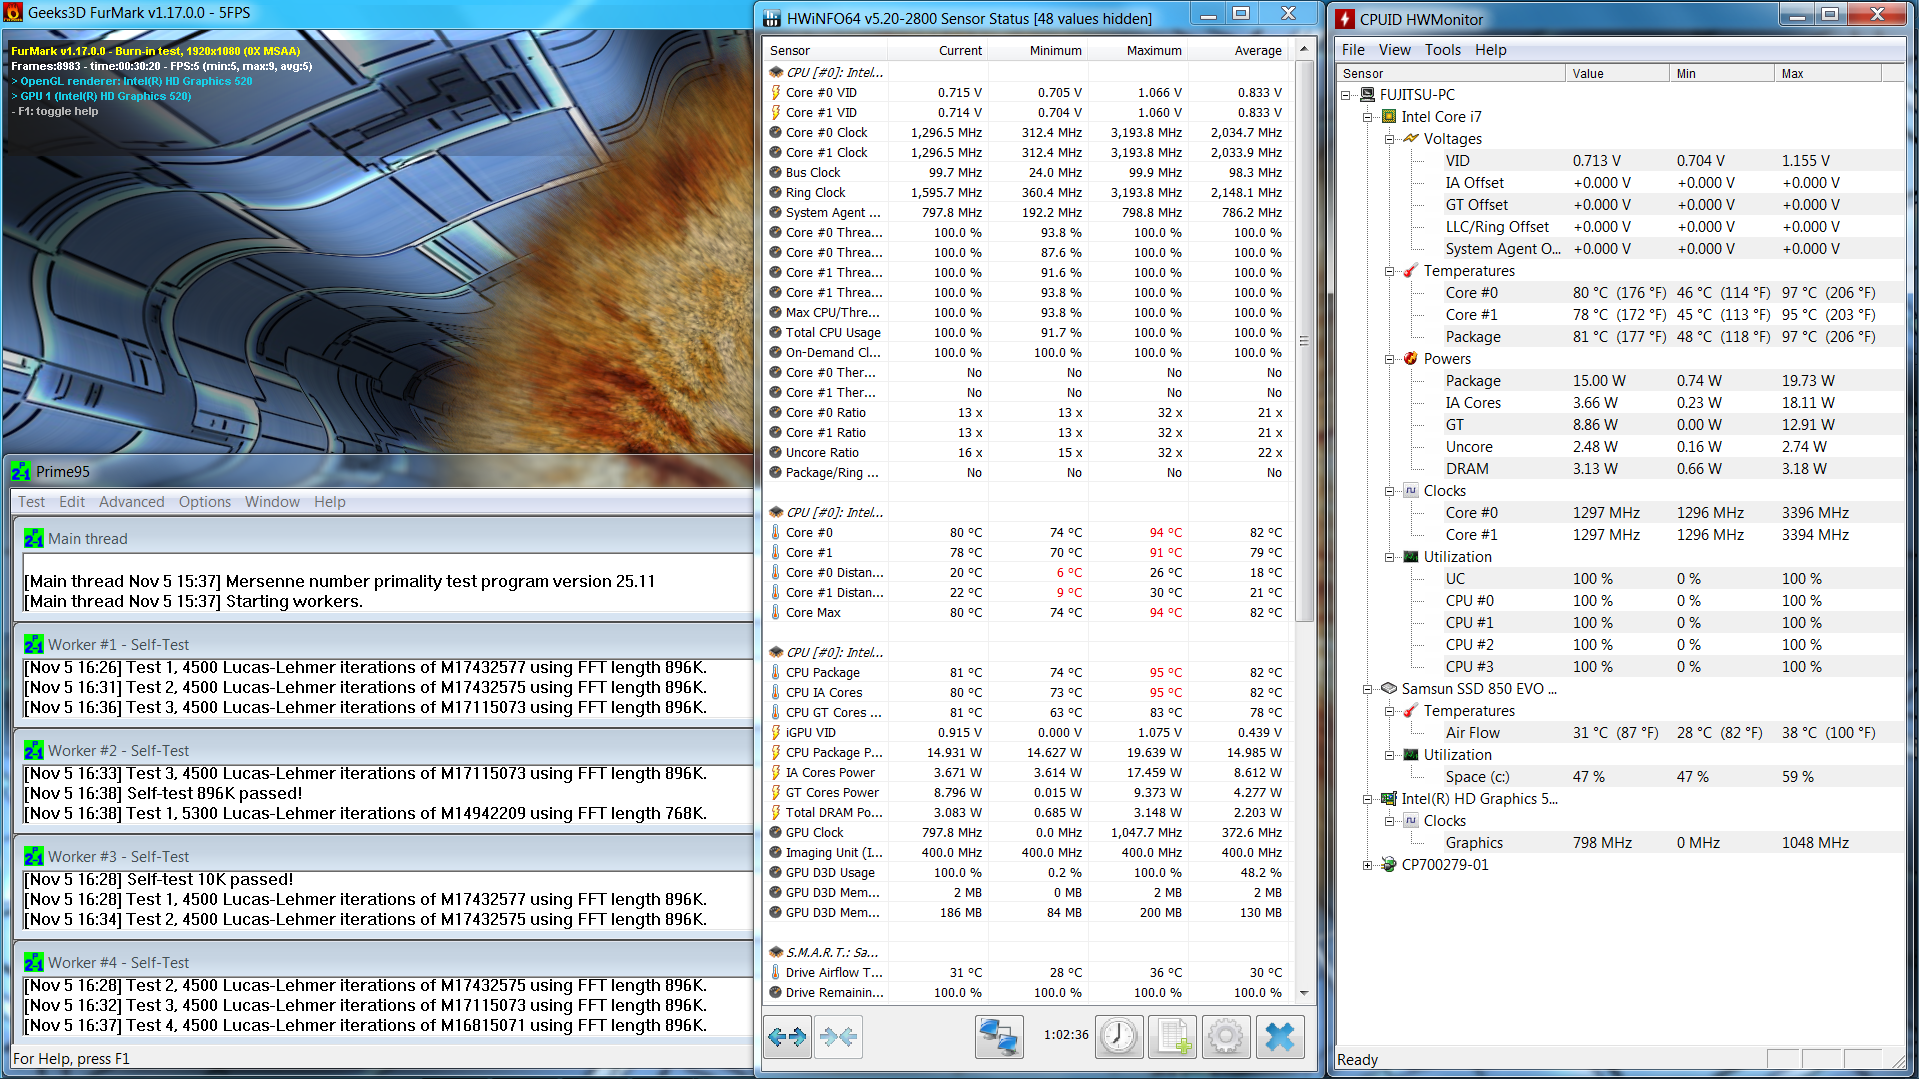Expand CP700279-01 battery node
Screen dimensions: 1919x1079
[x=1368, y=865]
